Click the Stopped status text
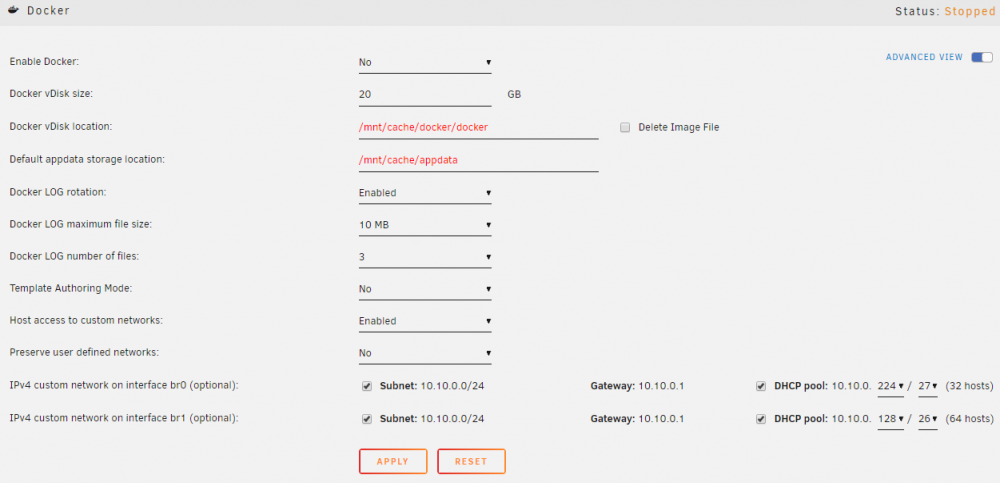 (969, 11)
